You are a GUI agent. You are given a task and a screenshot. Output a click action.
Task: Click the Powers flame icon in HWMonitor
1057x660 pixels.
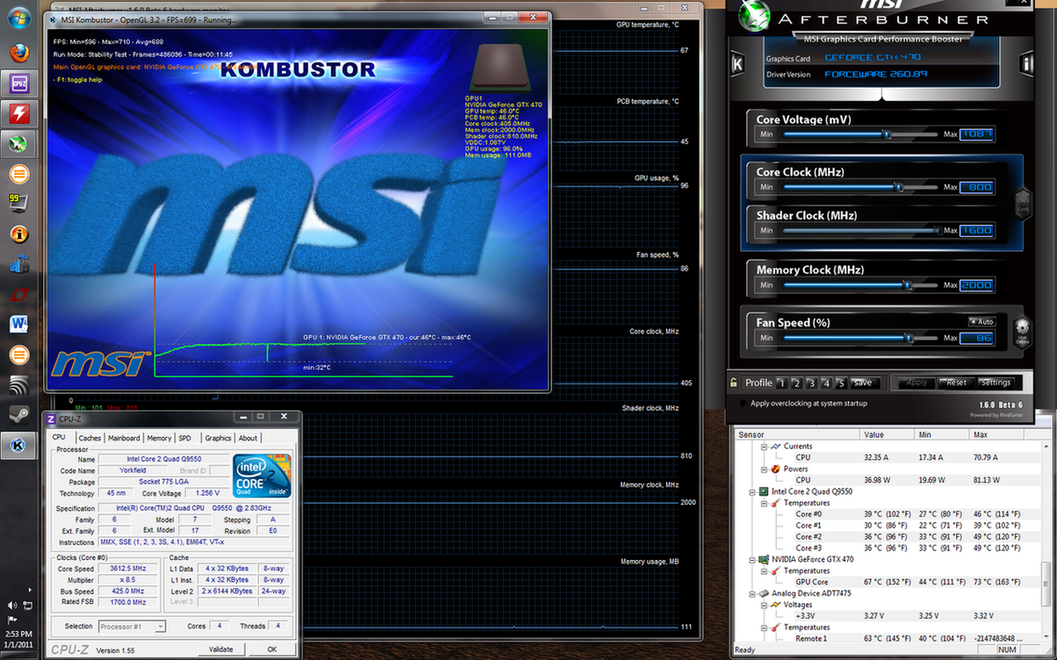click(x=775, y=469)
